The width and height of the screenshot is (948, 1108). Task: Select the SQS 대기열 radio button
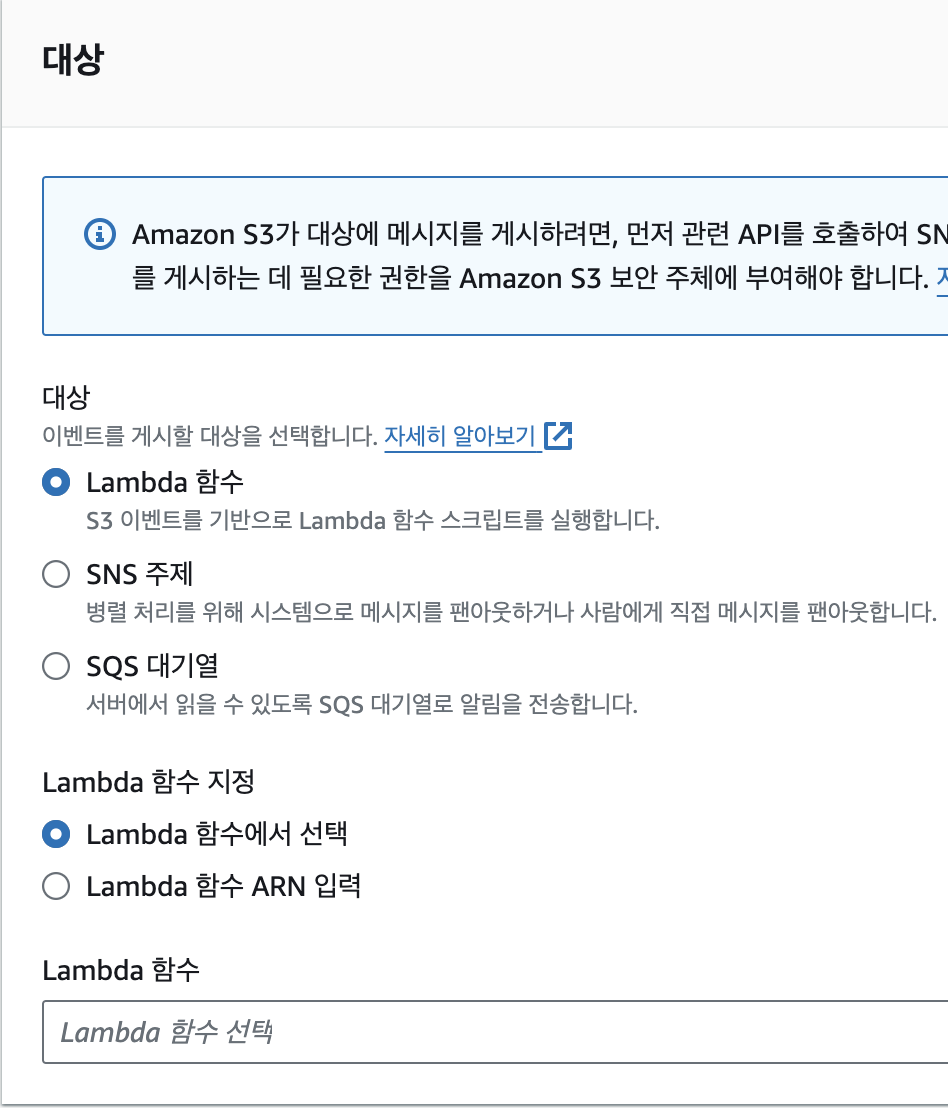(56, 666)
